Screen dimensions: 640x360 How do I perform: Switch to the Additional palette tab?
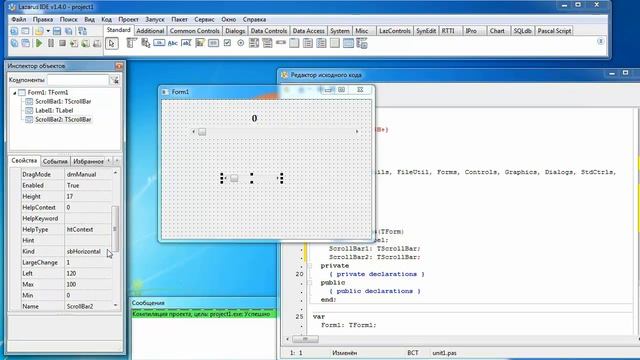pyautogui.click(x=150, y=31)
